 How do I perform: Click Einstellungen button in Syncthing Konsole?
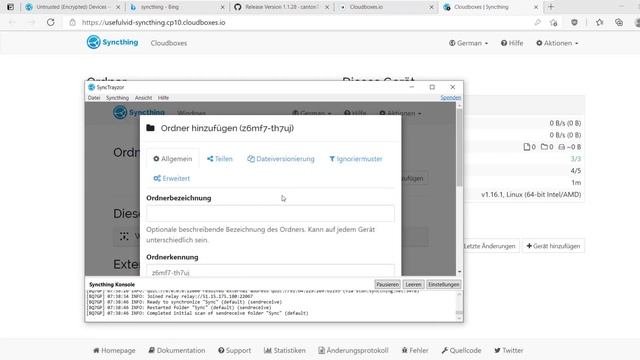[444, 284]
